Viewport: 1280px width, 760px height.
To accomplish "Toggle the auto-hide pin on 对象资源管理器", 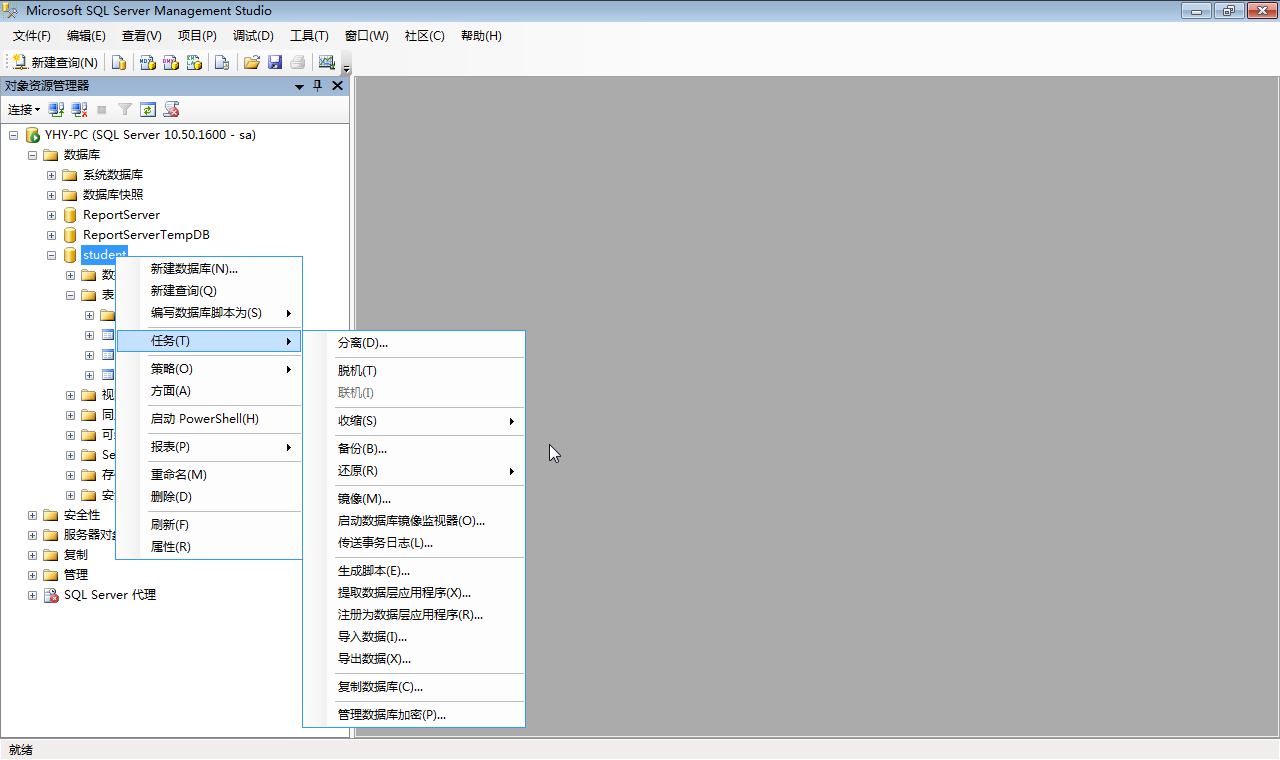I will click(318, 86).
